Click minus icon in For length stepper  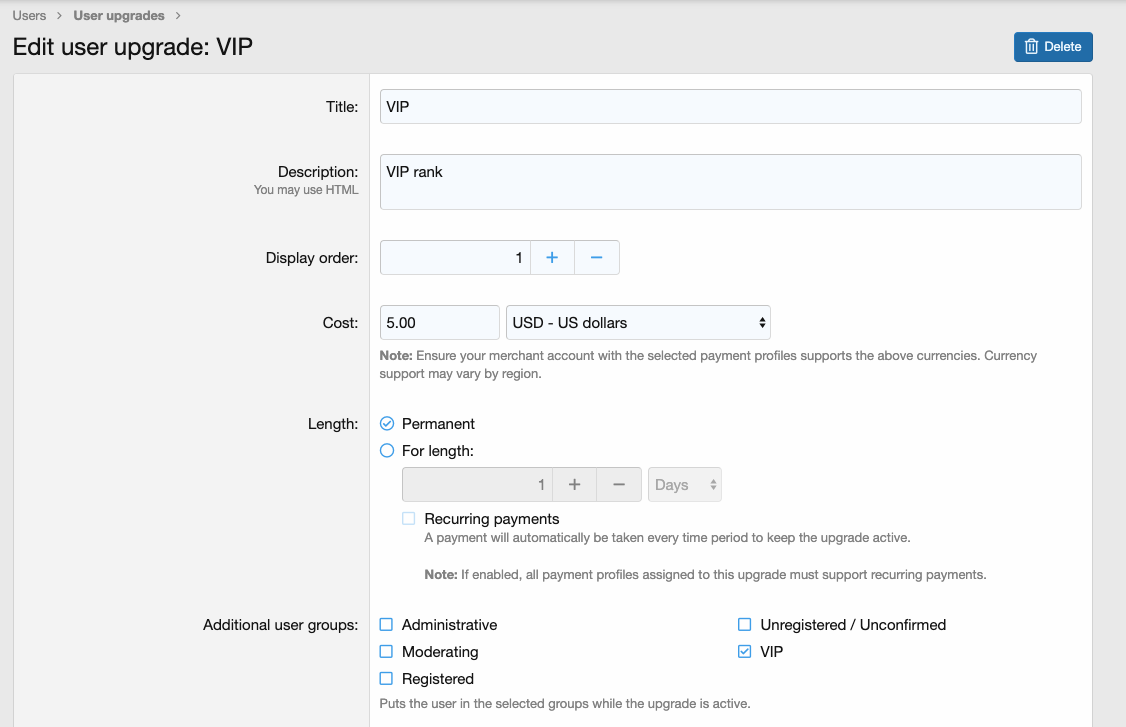(619, 485)
